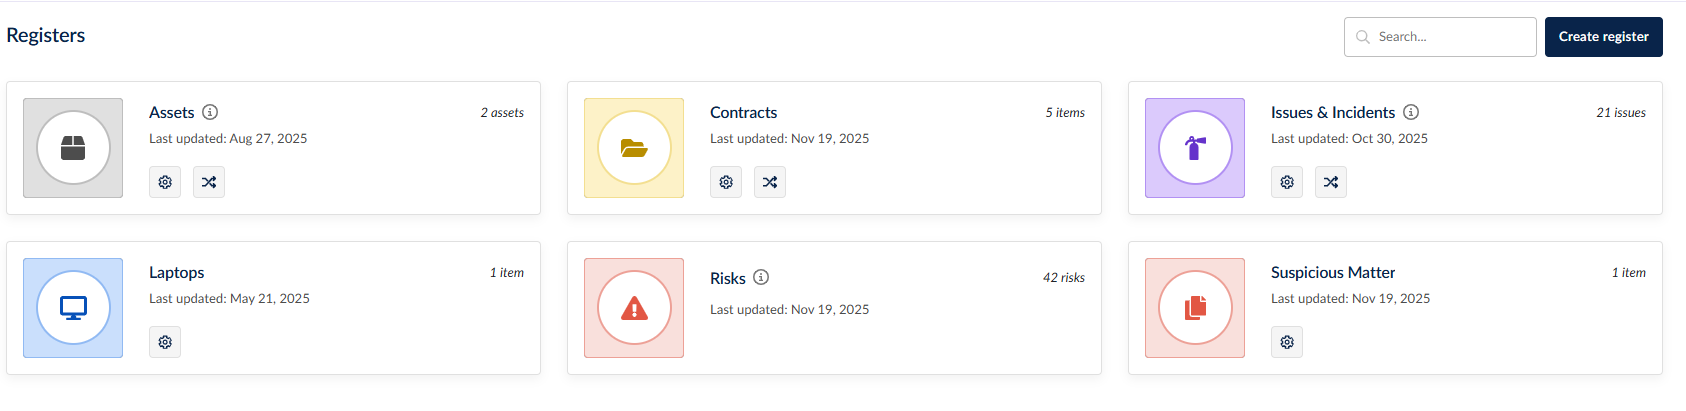Click shuffle icon on Issues & Incidents card
This screenshot has height=411, width=1686.
(x=1331, y=182)
